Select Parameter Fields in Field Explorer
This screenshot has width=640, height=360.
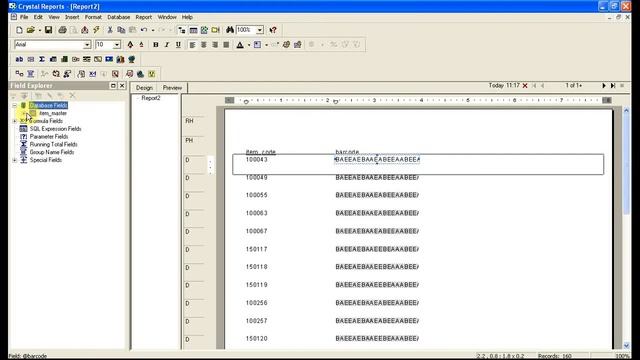tap(49, 136)
